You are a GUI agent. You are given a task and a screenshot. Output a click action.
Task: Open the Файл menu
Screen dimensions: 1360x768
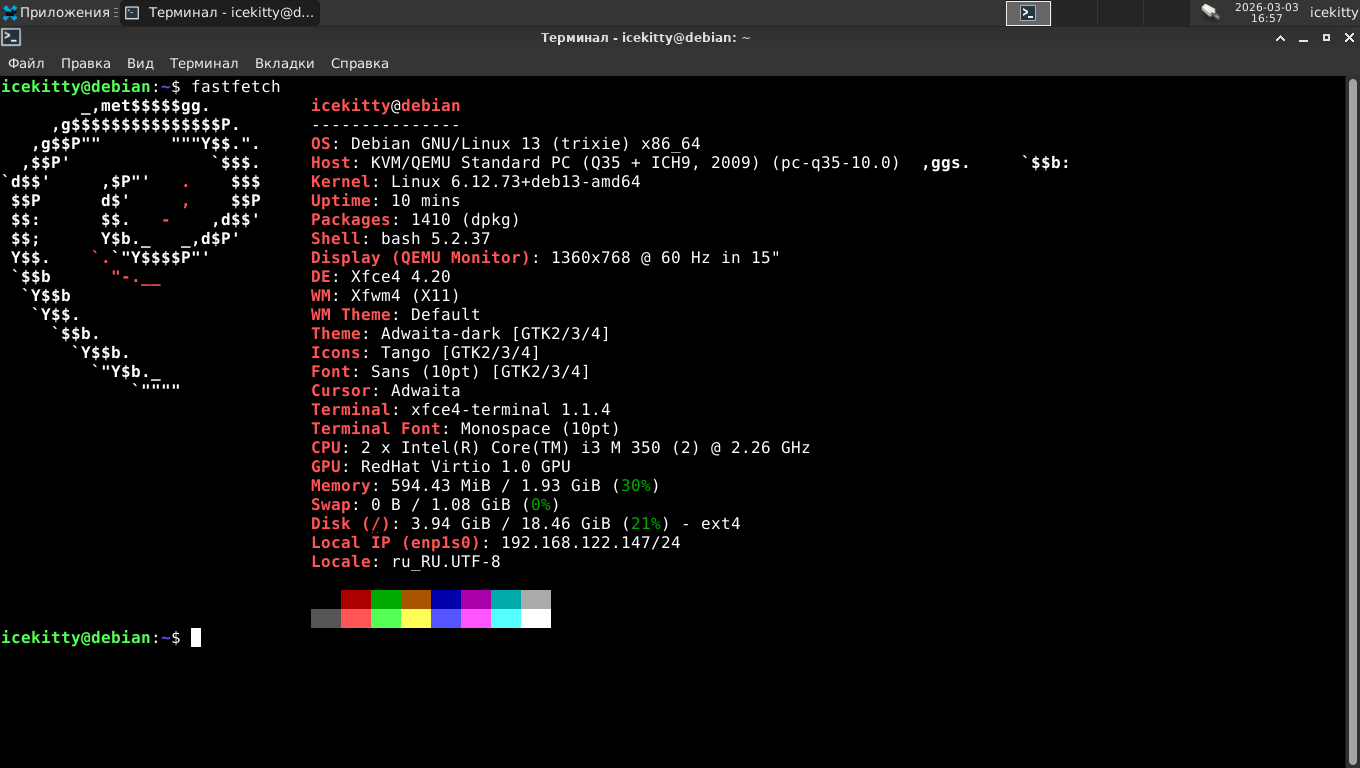(x=26, y=63)
